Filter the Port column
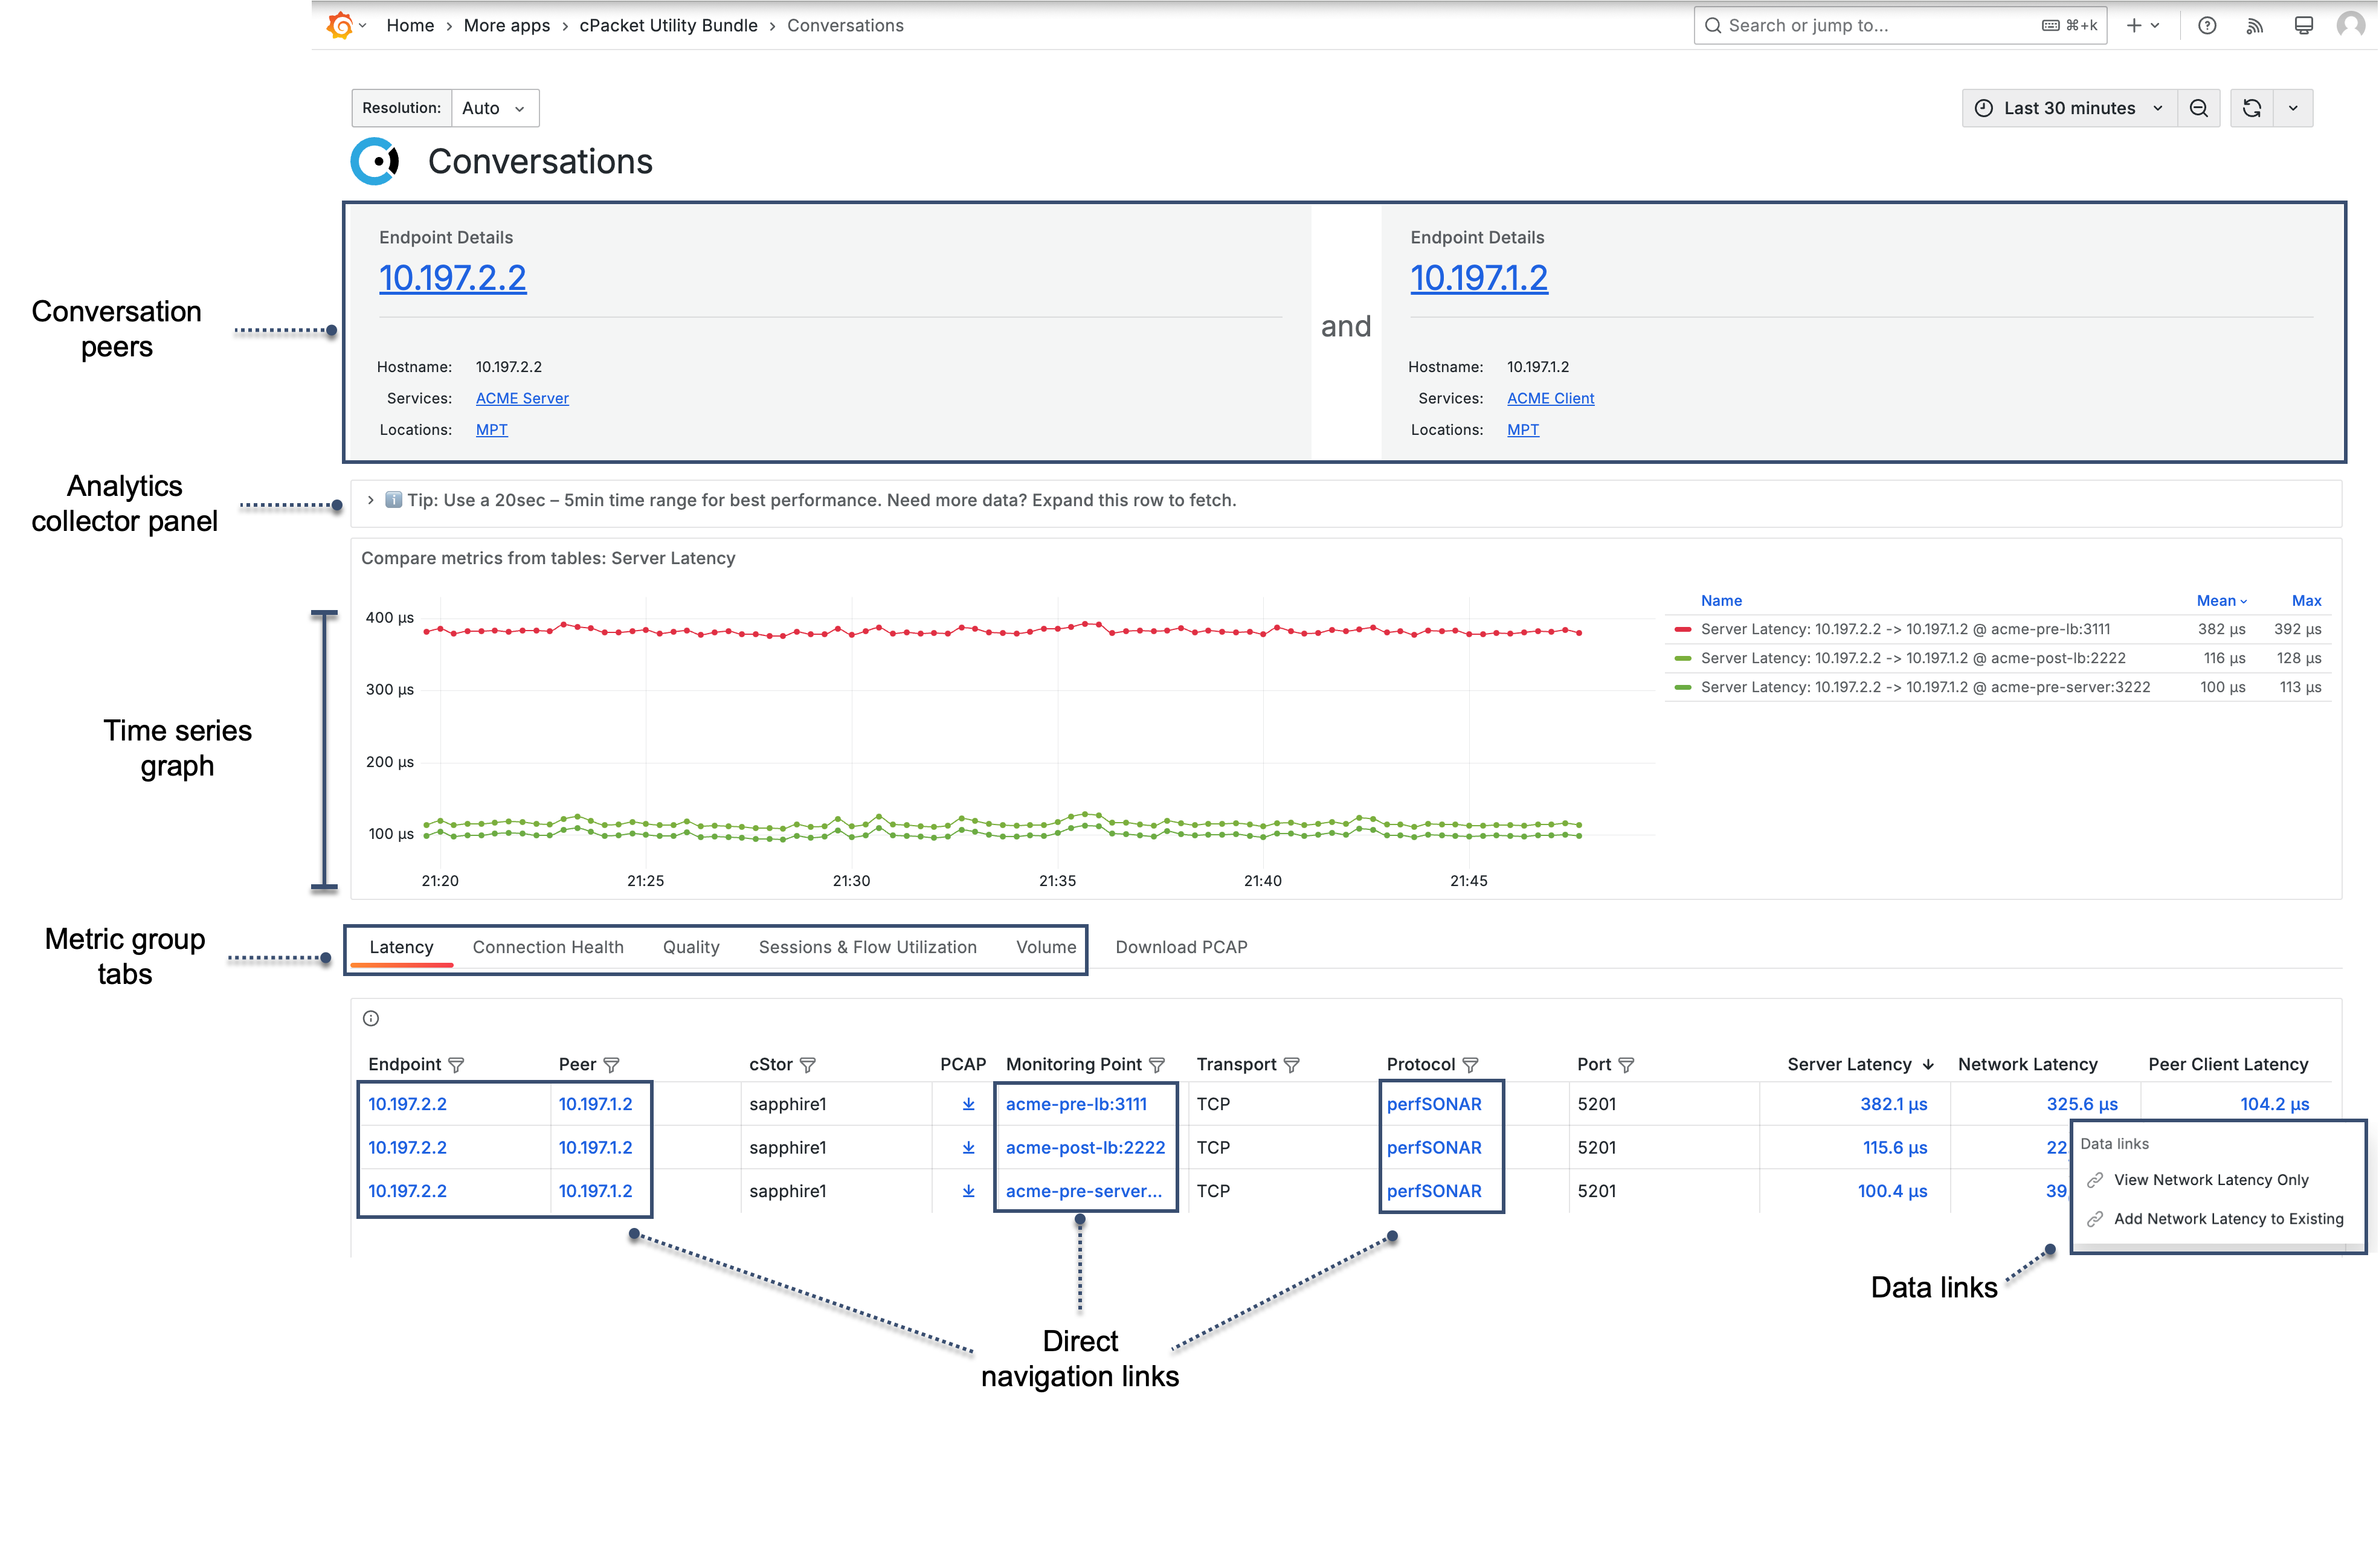 [x=1626, y=1065]
